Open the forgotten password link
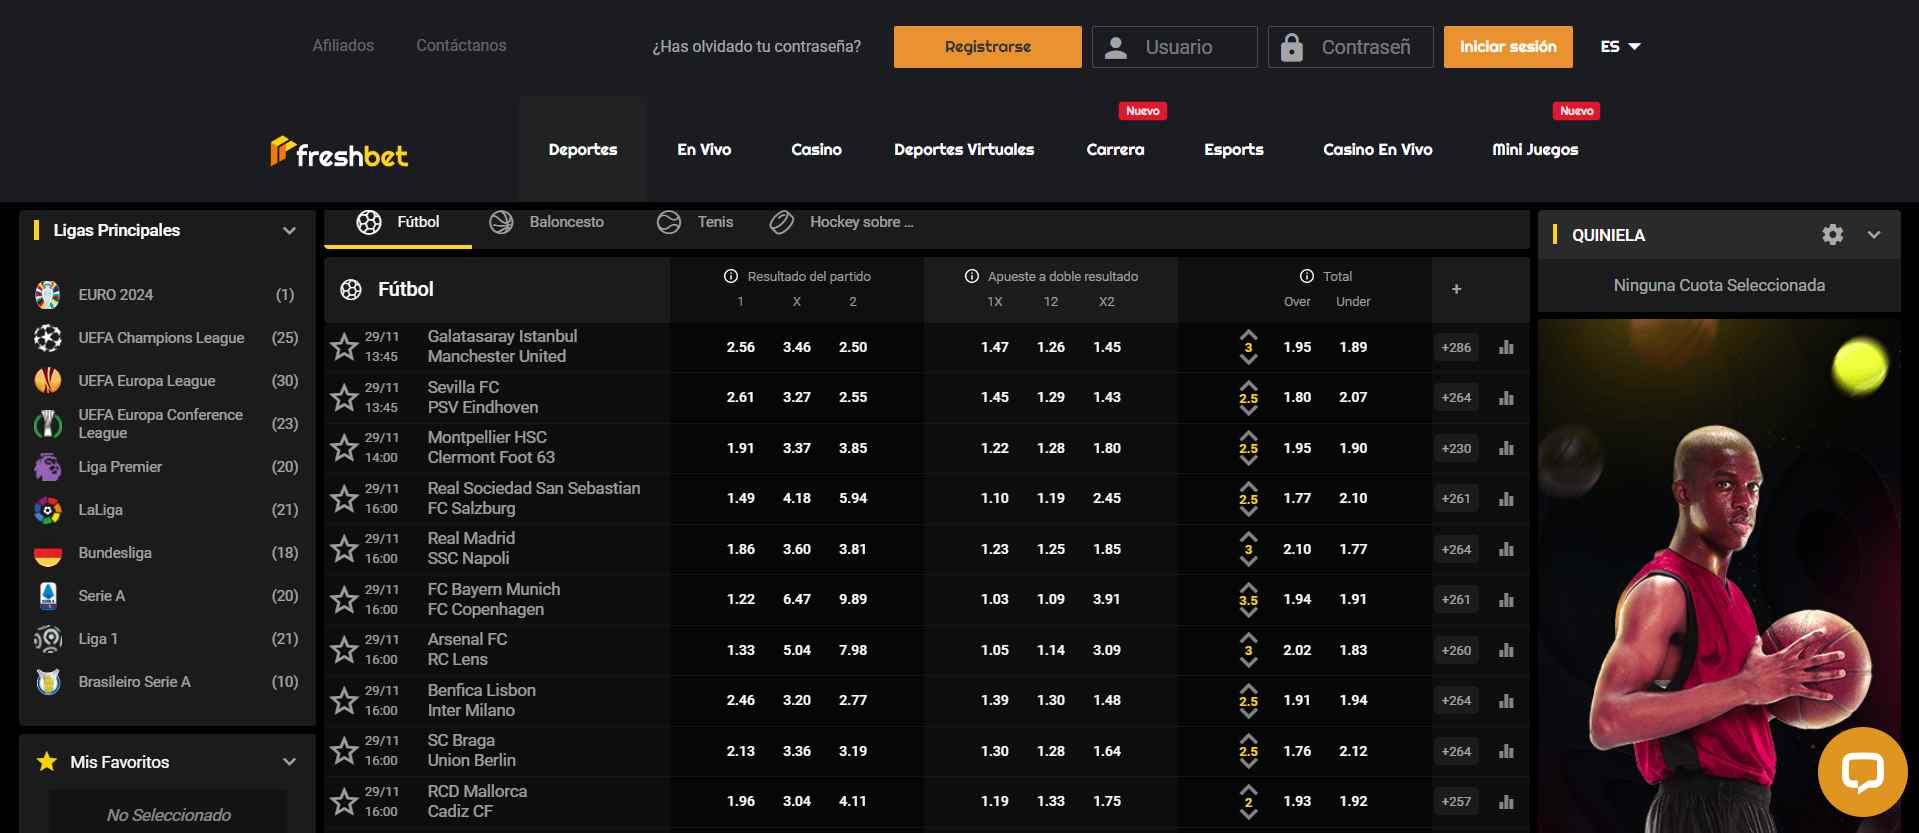Image resolution: width=1919 pixels, height=833 pixels. tap(756, 47)
